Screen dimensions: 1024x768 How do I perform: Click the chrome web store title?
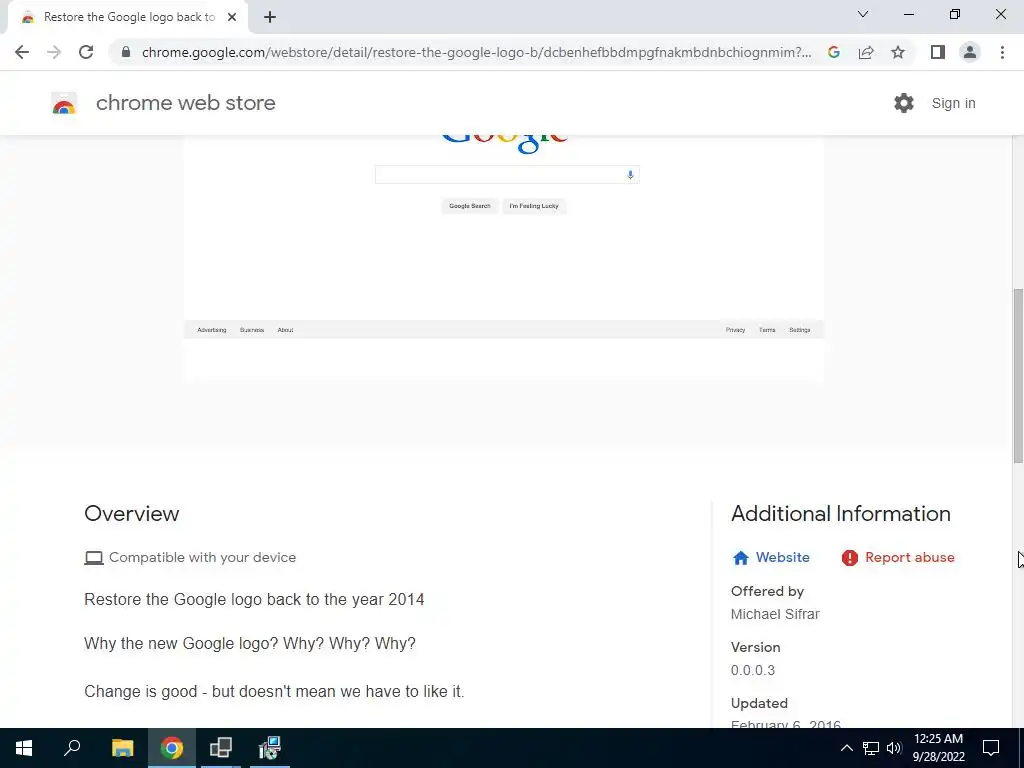coord(185,103)
